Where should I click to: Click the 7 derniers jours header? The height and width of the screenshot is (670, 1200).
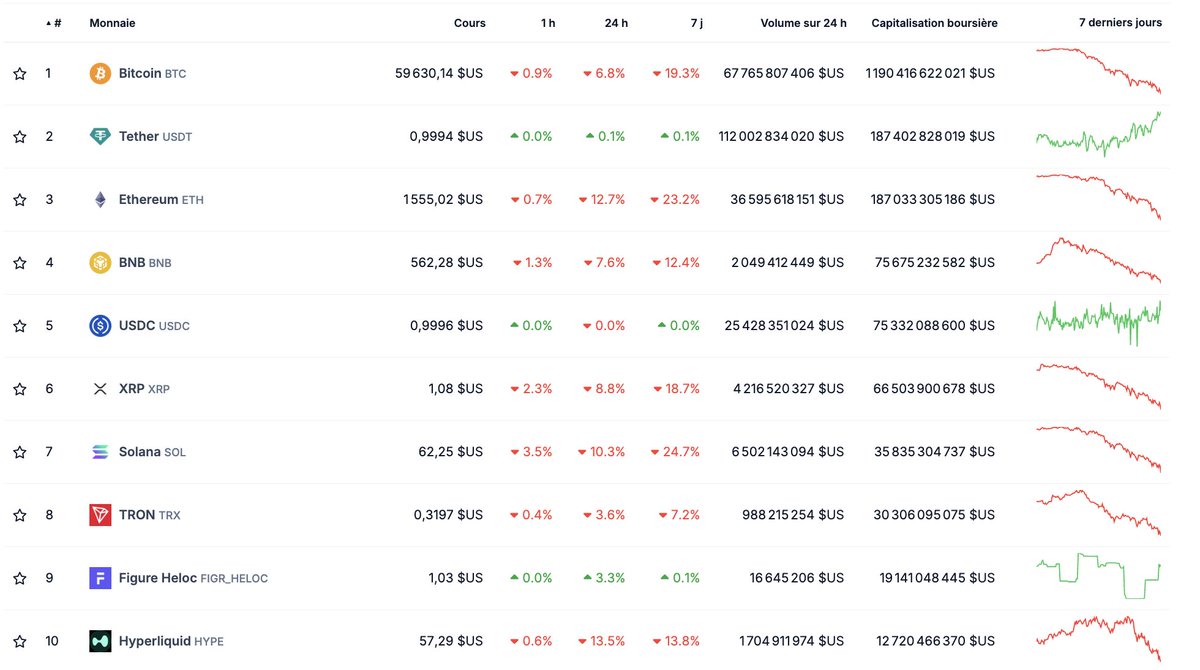pyautogui.click(x=1120, y=23)
